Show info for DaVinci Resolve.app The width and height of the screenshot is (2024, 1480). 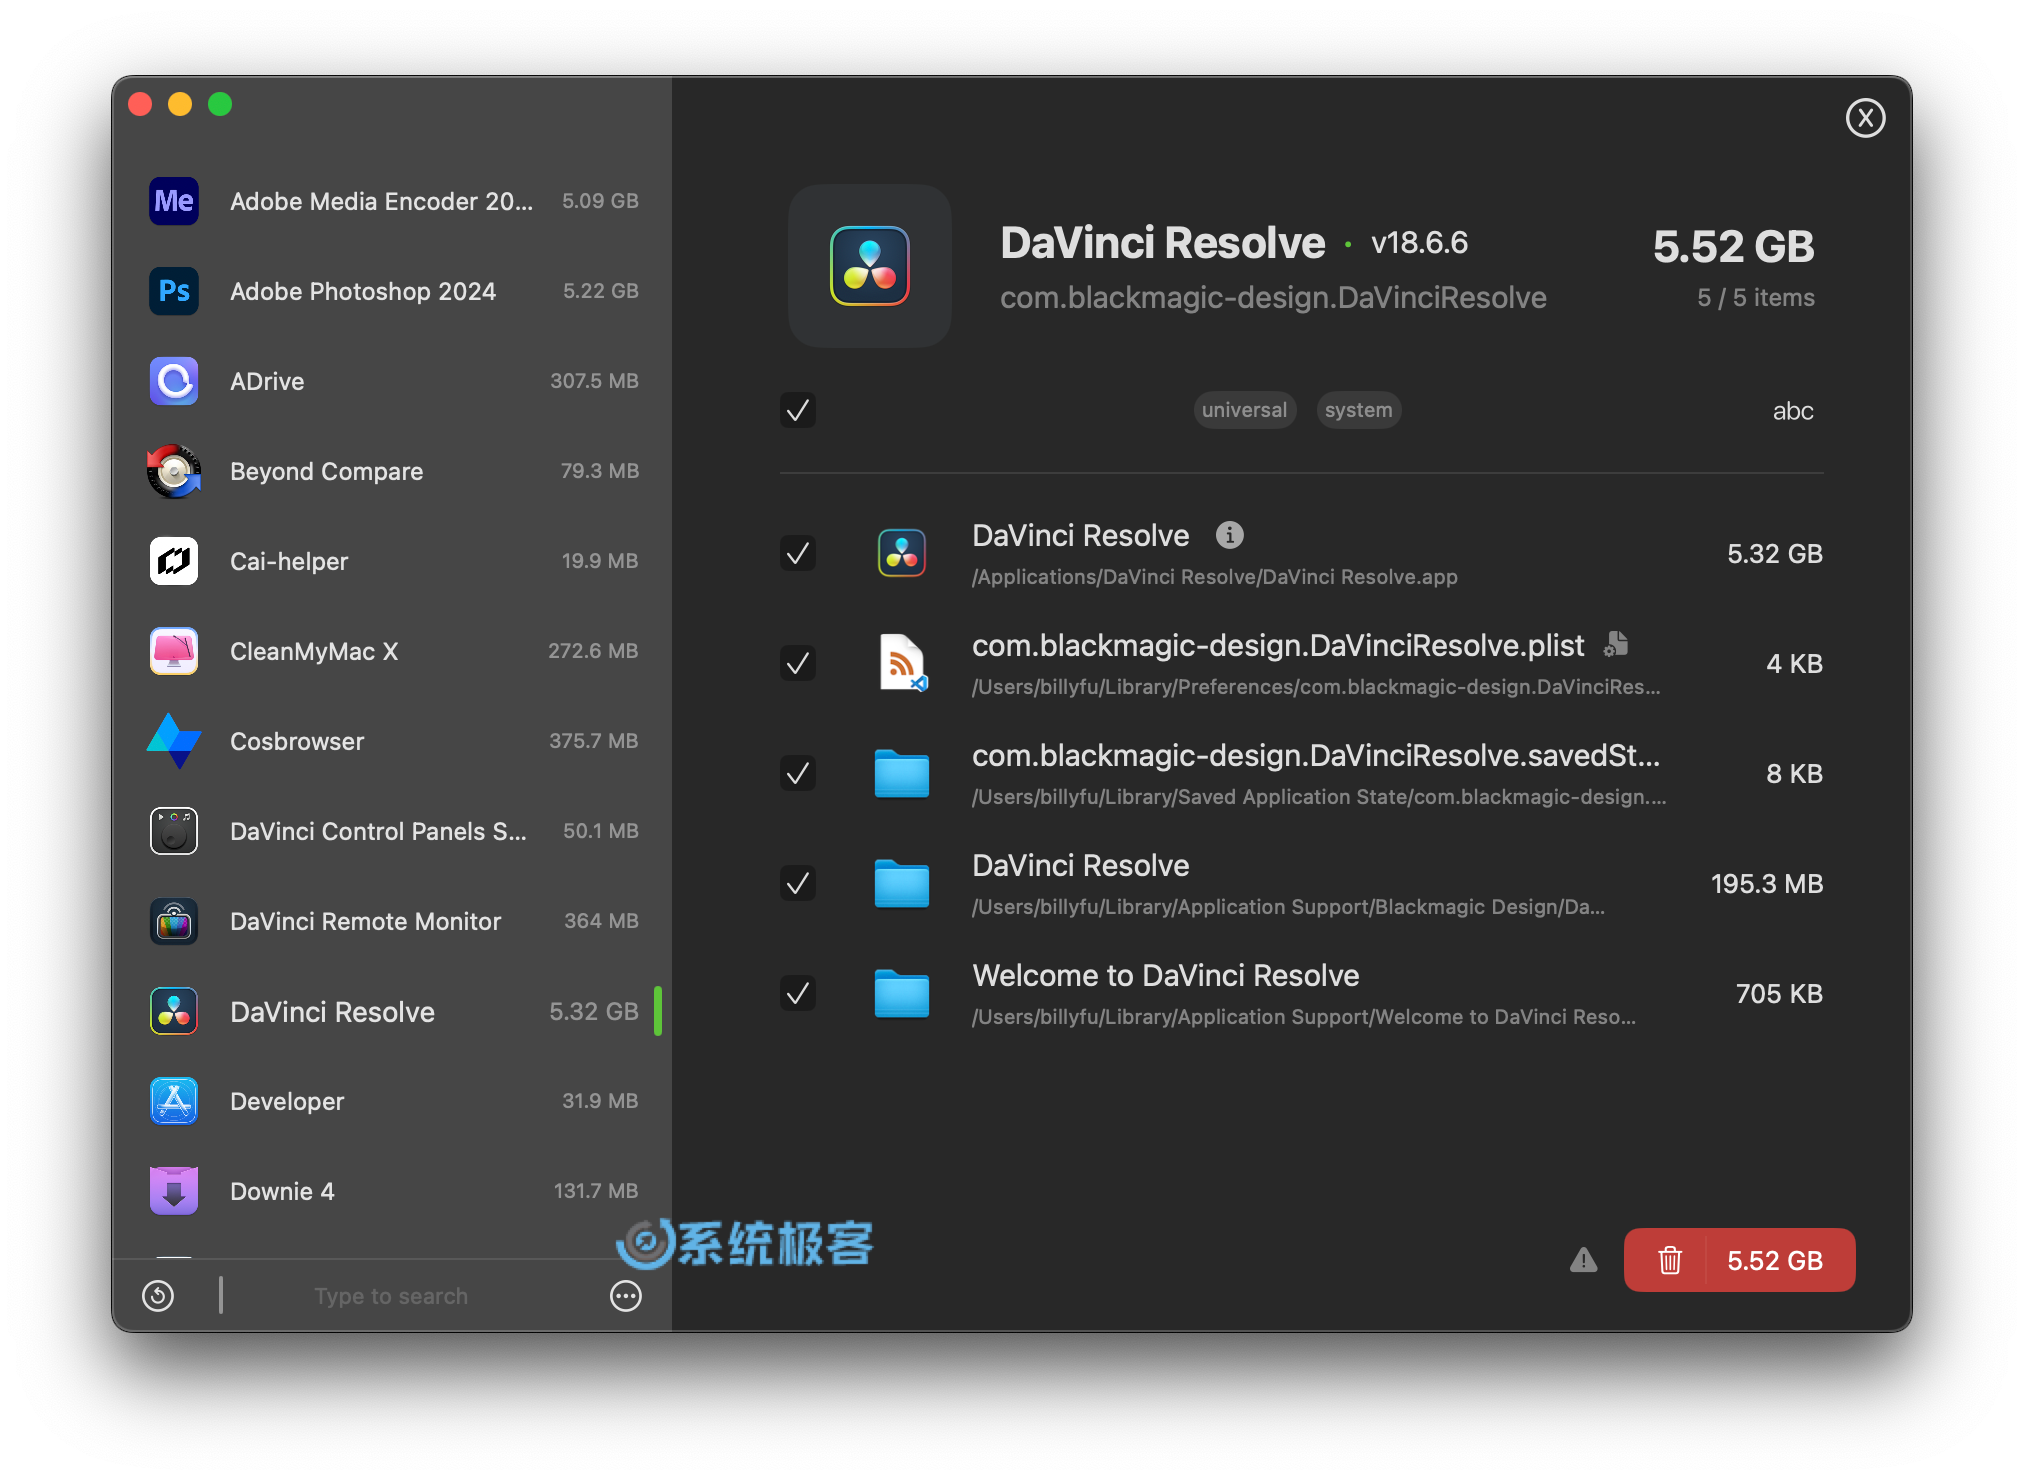[x=1230, y=535]
